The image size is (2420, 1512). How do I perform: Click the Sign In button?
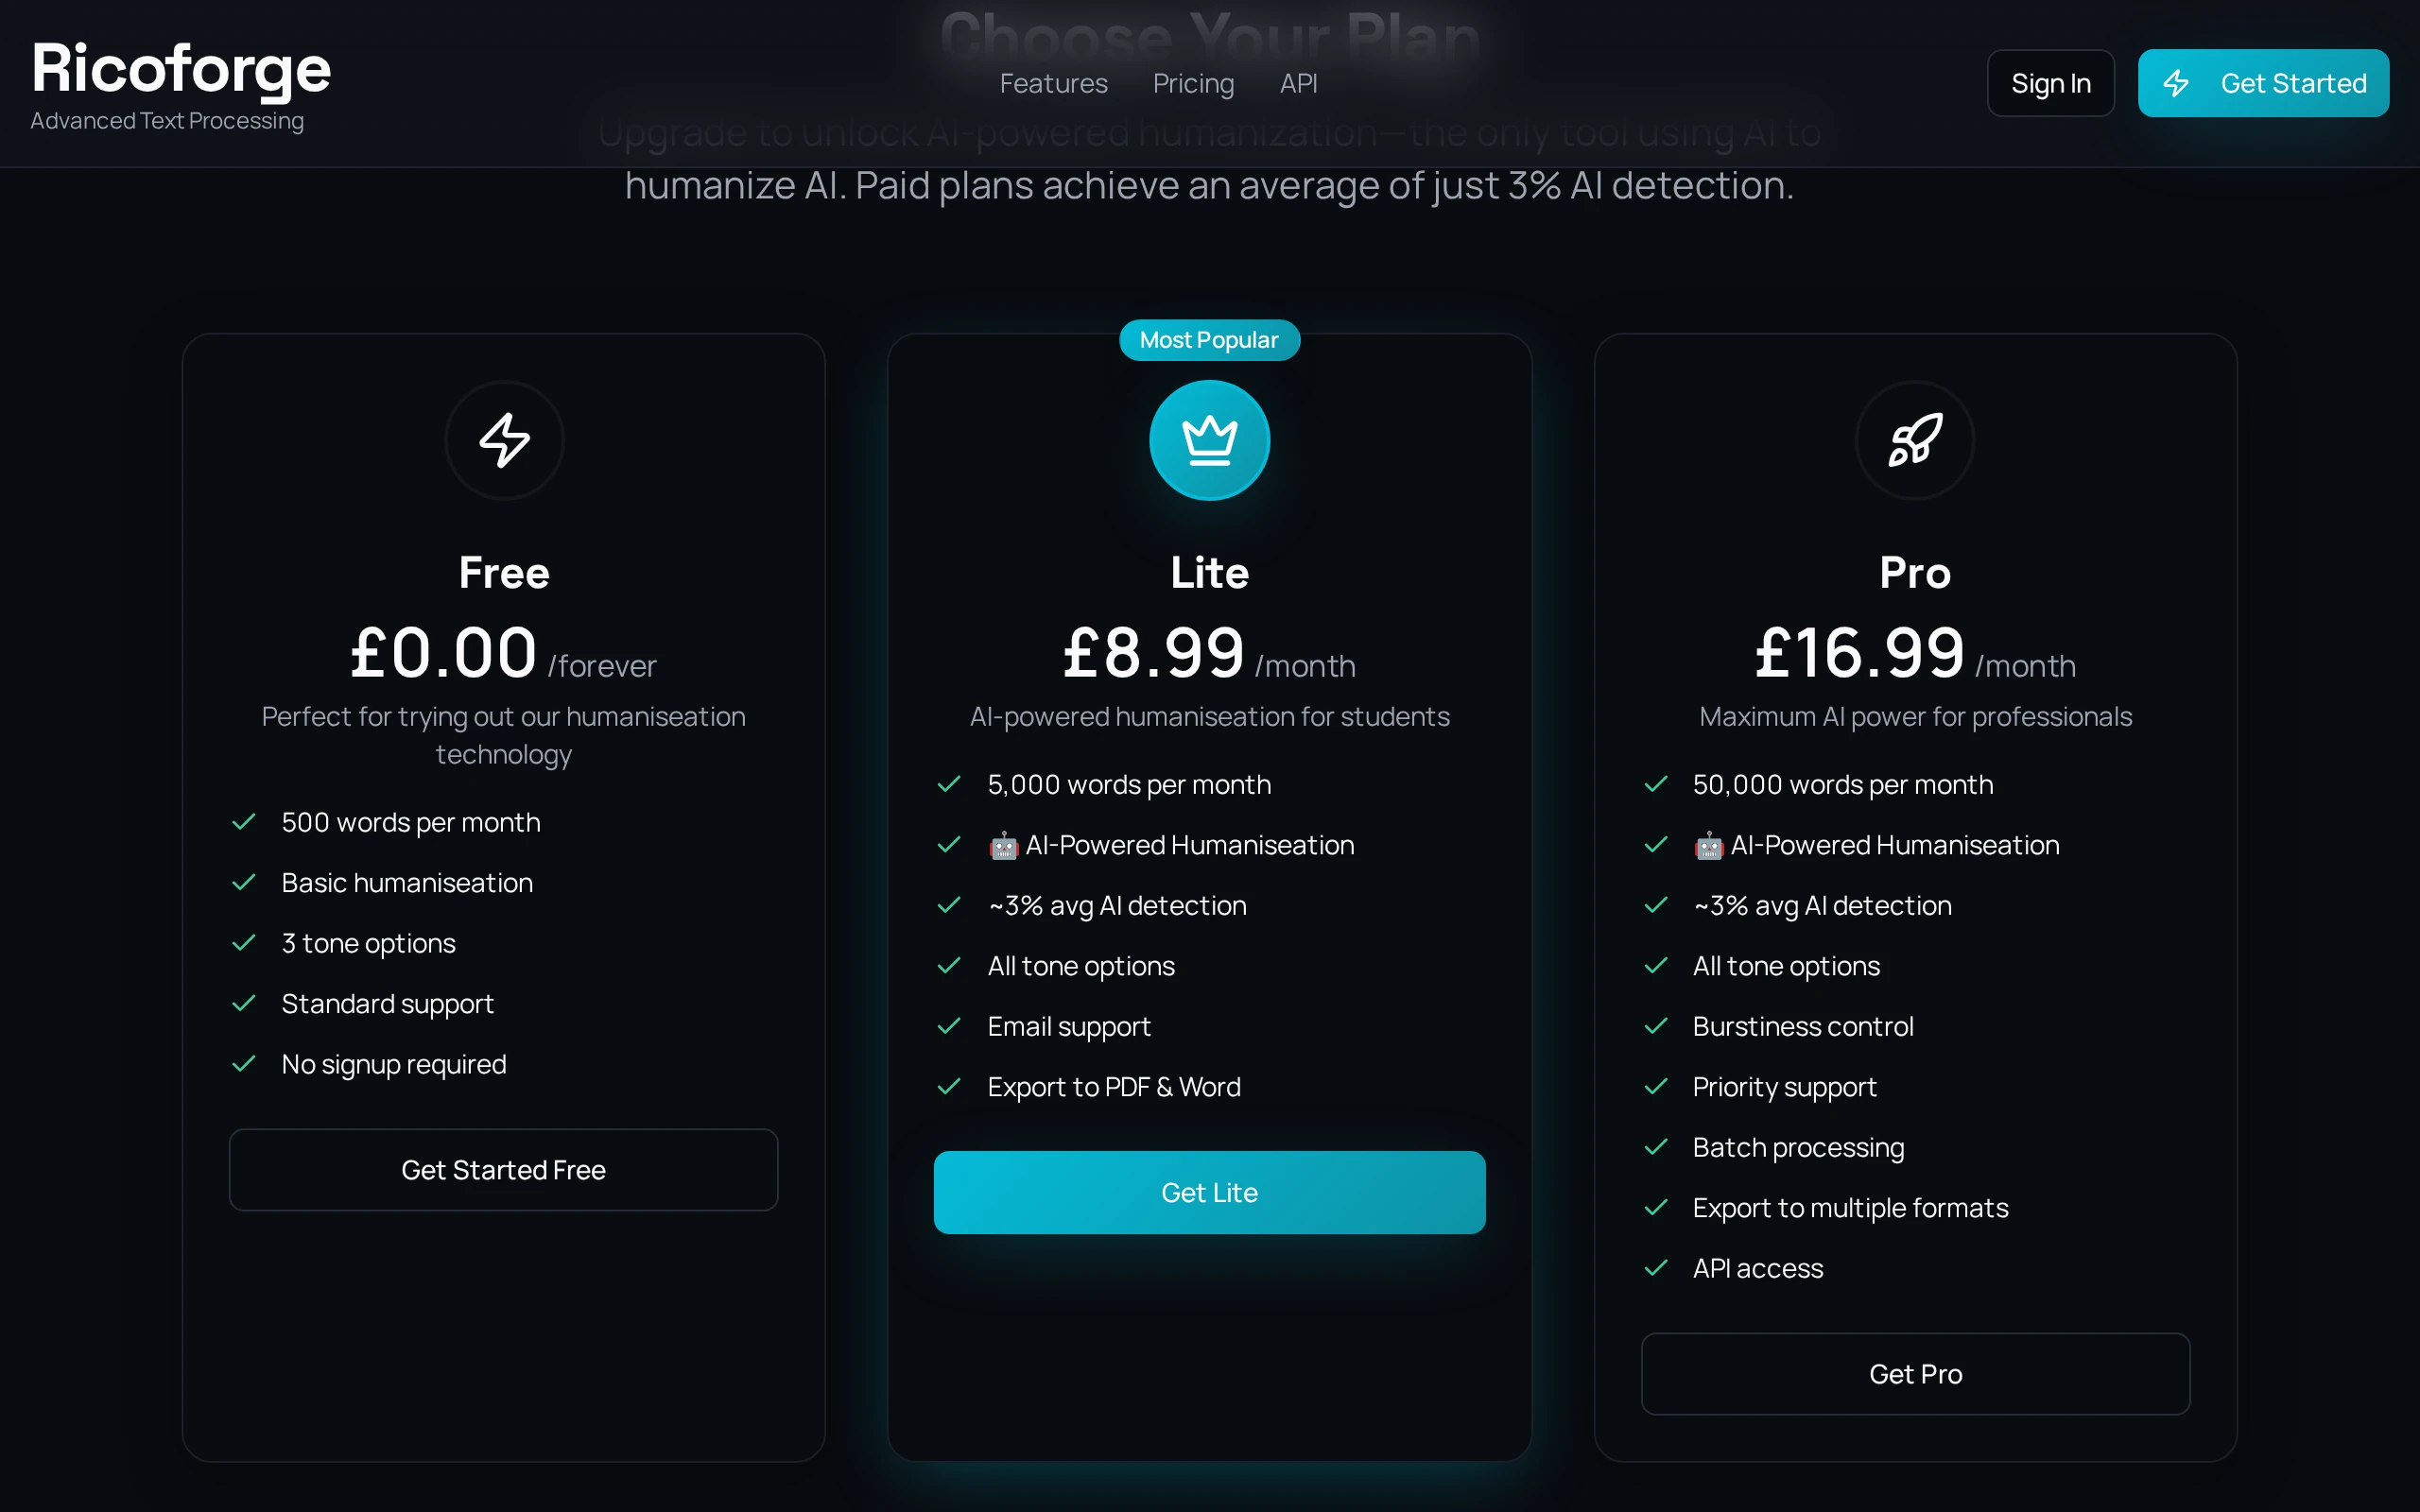[2050, 83]
